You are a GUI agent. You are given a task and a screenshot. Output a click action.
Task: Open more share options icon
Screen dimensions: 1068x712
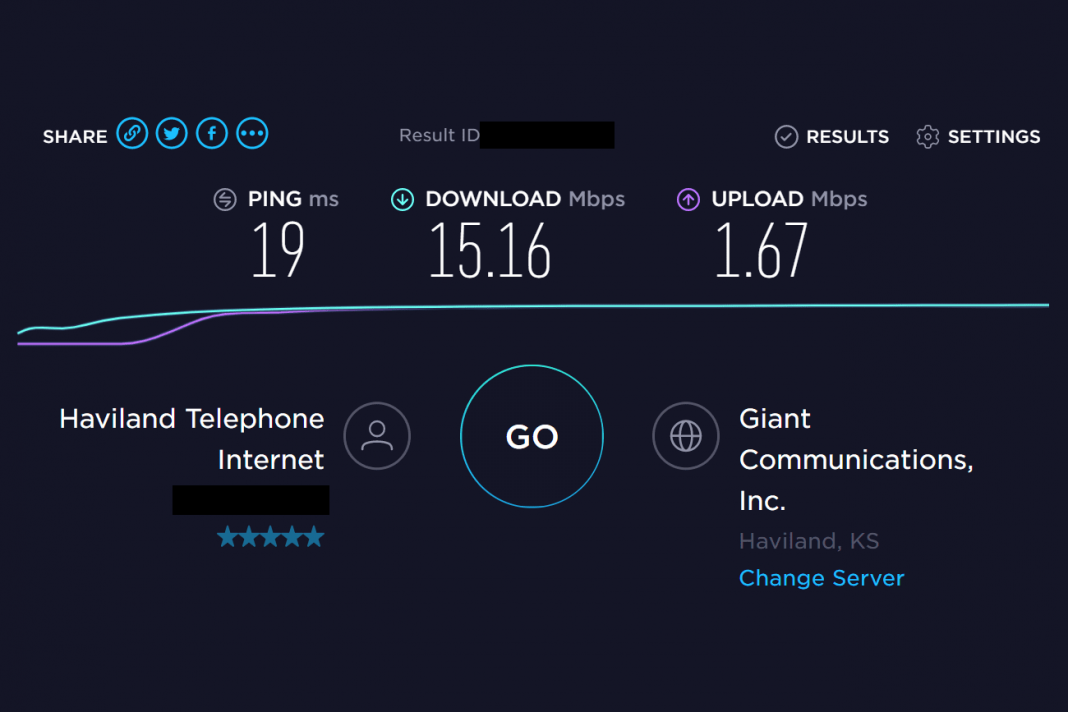click(252, 133)
